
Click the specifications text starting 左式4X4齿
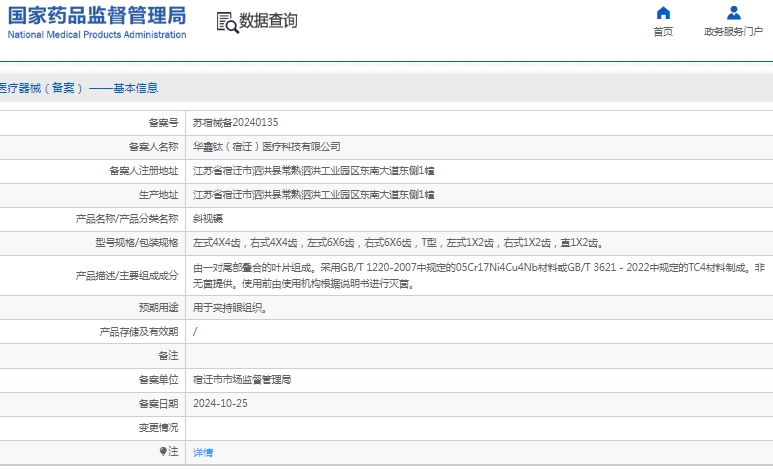pyautogui.click(x=398, y=243)
